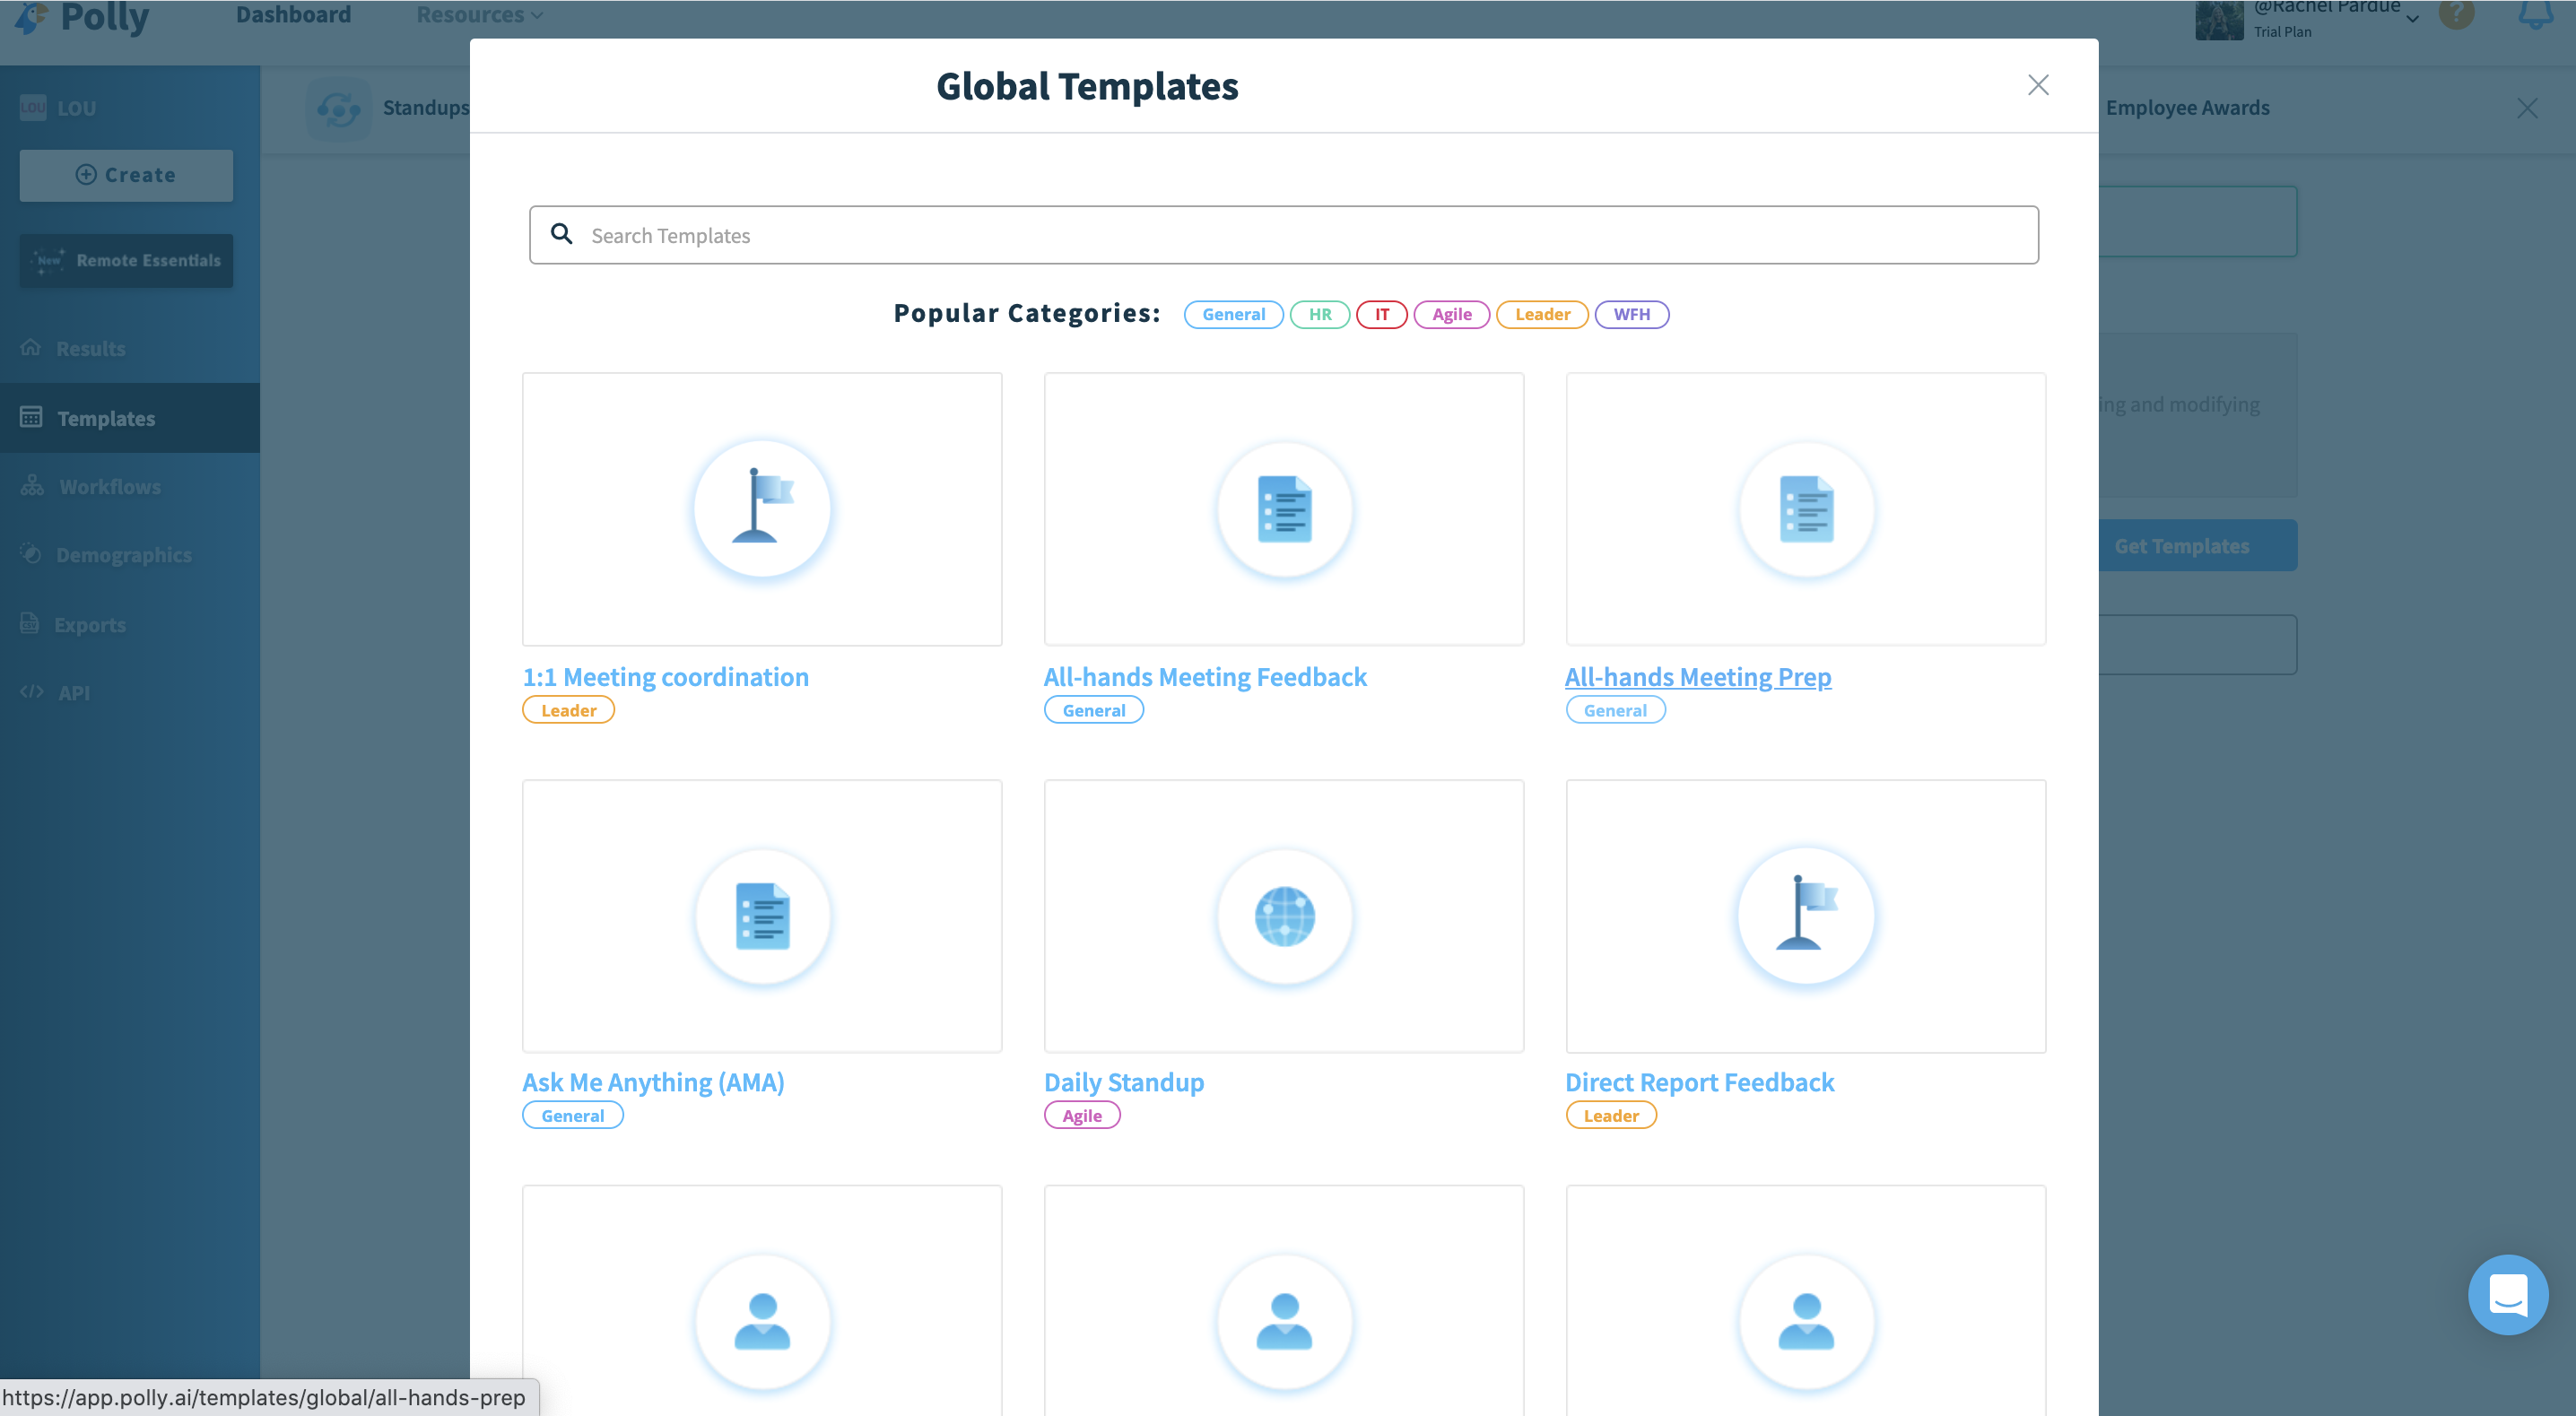The height and width of the screenshot is (1416, 2576).
Task: Filter templates by WFH category
Action: [x=1631, y=314]
